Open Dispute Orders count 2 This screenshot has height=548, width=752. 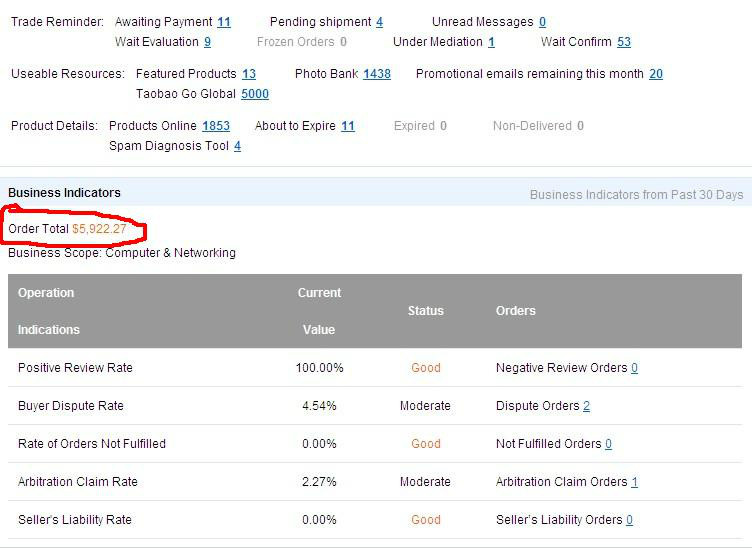[x=586, y=406]
